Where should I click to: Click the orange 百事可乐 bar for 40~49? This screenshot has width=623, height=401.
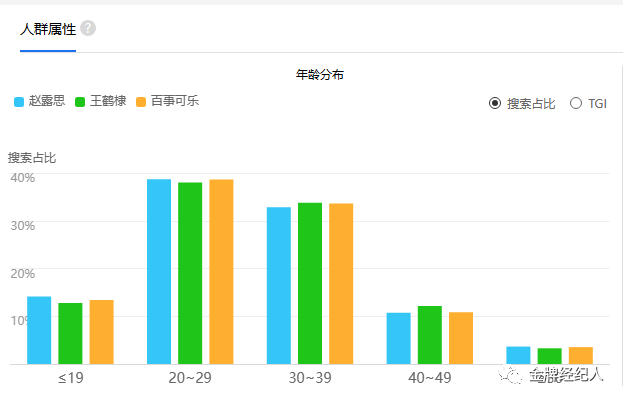(x=461, y=338)
